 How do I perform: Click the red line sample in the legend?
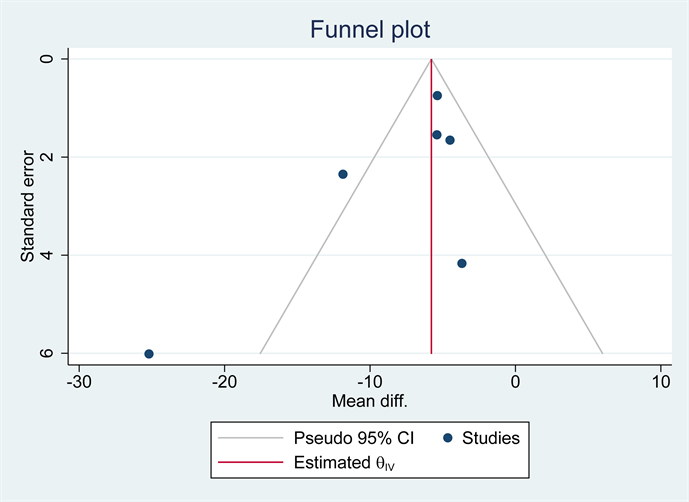[x=250, y=463]
